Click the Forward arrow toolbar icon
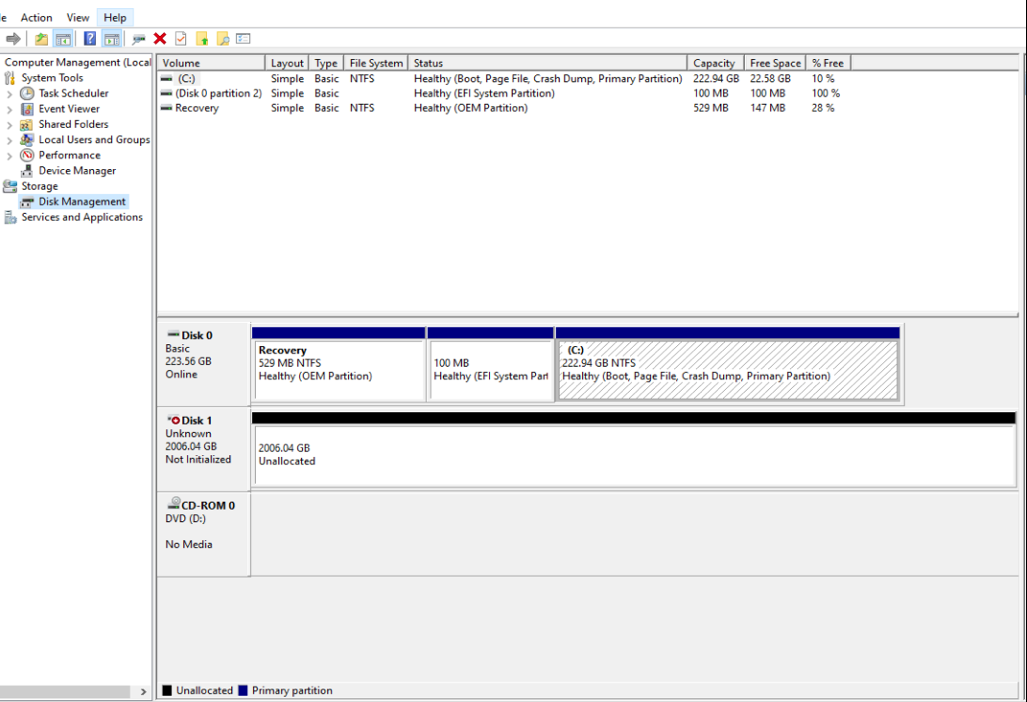This screenshot has width=1027, height=702. point(13,39)
